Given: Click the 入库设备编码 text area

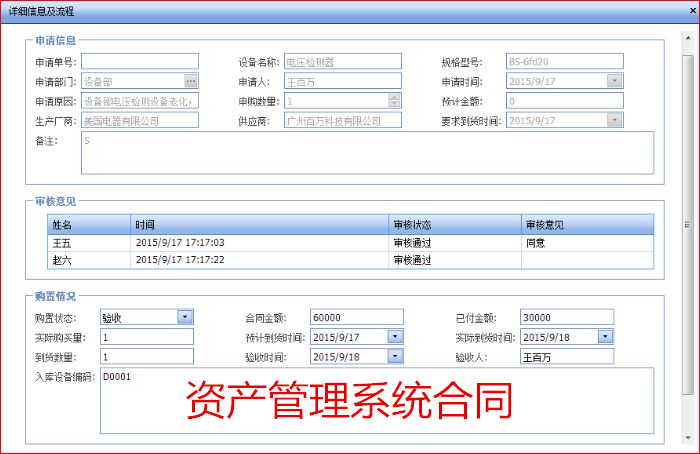Looking at the screenshot, I should click(x=377, y=400).
